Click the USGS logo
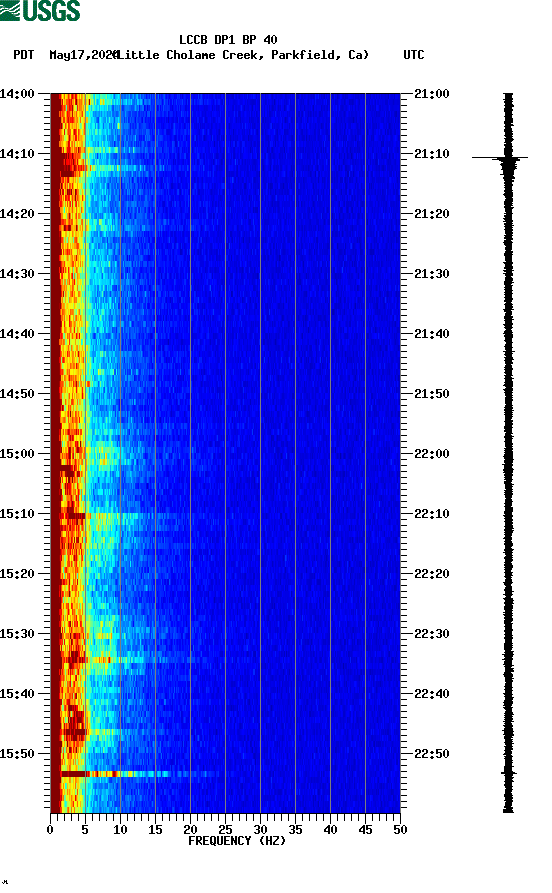 [x=40, y=10]
